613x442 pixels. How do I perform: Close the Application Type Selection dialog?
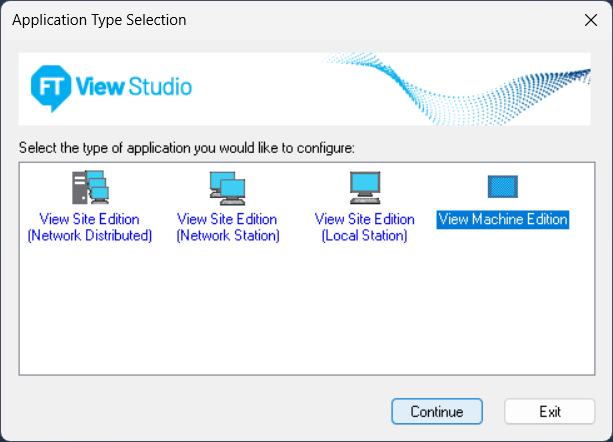pos(589,20)
